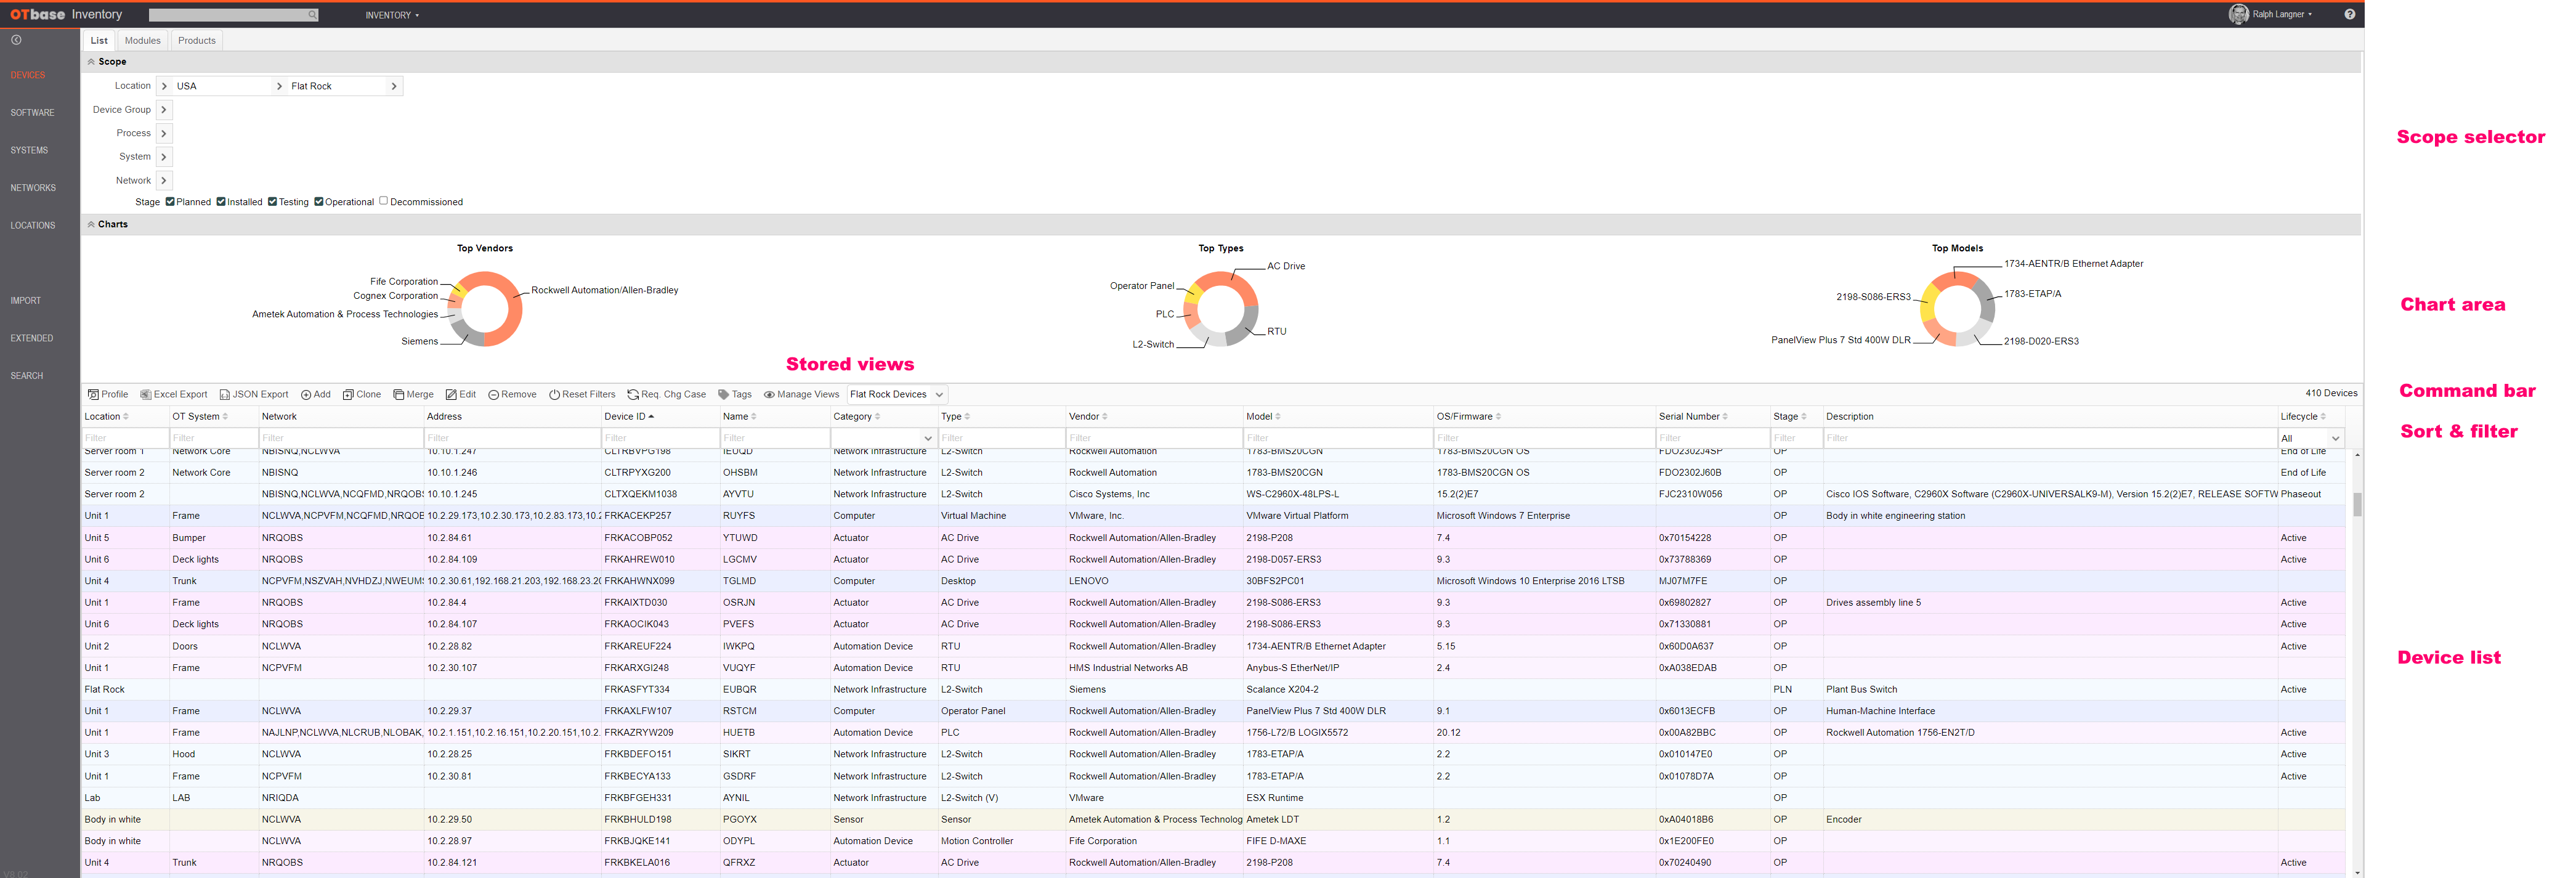Select device row FRKASFYT334
Screen dimensions: 2576x878
point(1213,690)
